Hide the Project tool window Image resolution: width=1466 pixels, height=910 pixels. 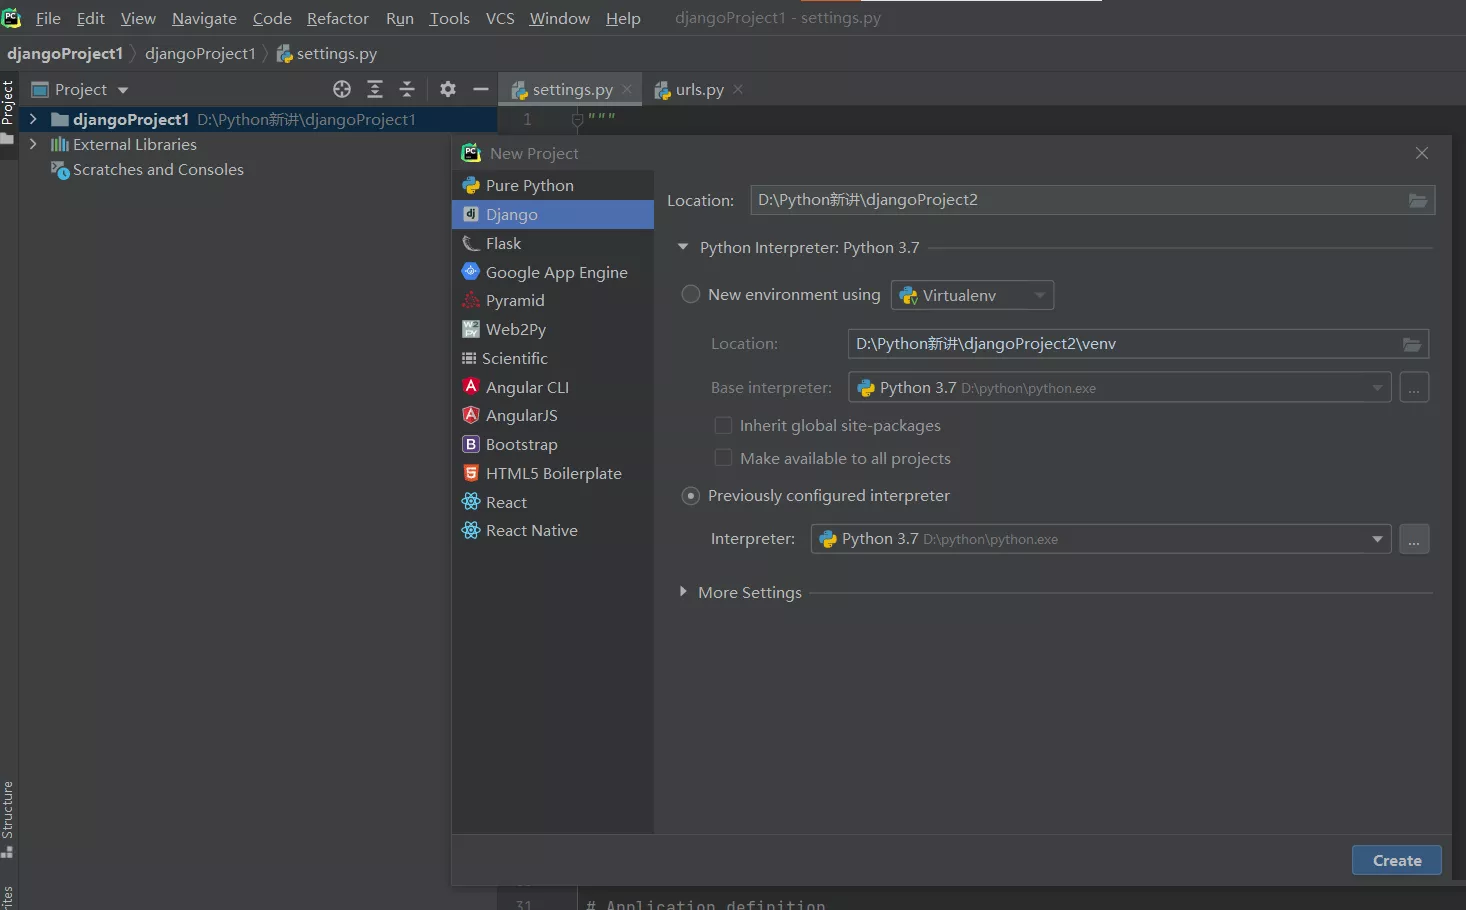481,89
